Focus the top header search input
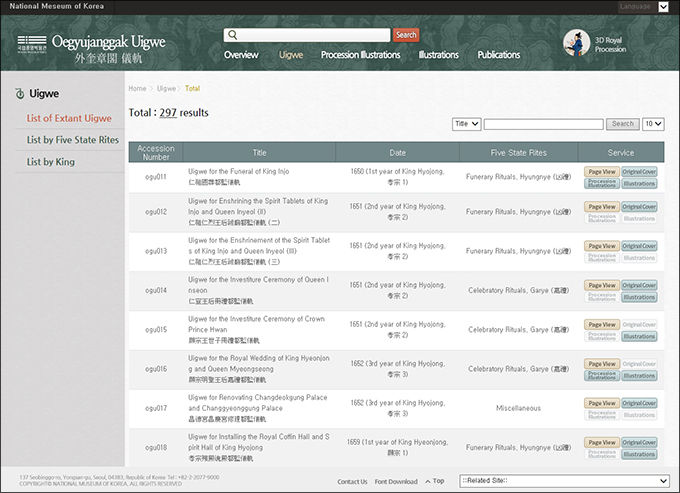Screen dimensions: 680x493 (x=307, y=35)
